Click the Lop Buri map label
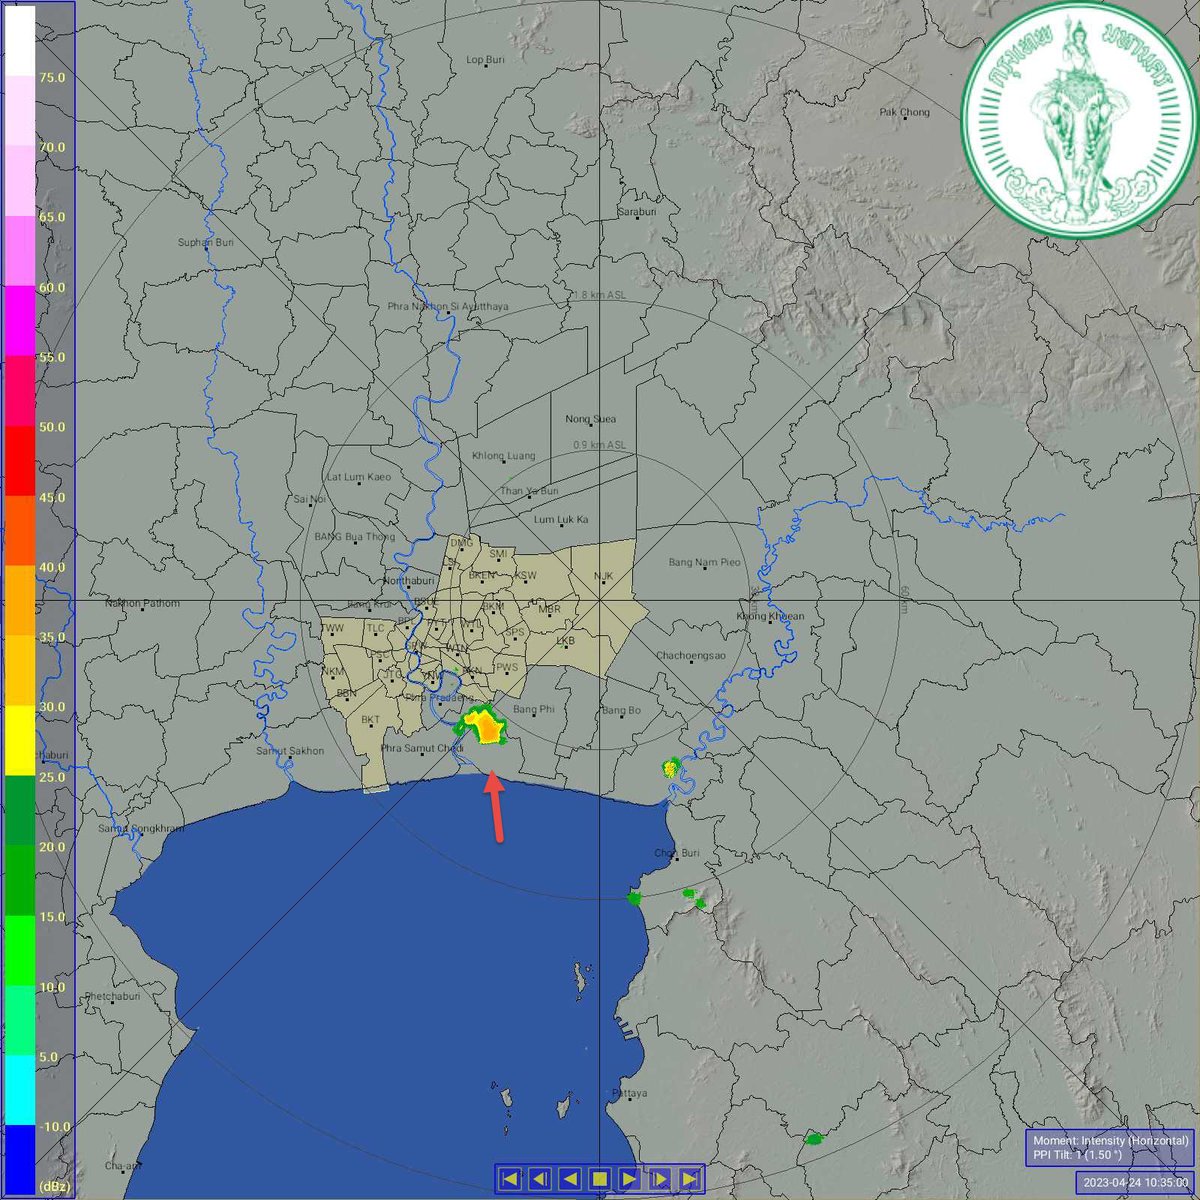 pyautogui.click(x=486, y=60)
